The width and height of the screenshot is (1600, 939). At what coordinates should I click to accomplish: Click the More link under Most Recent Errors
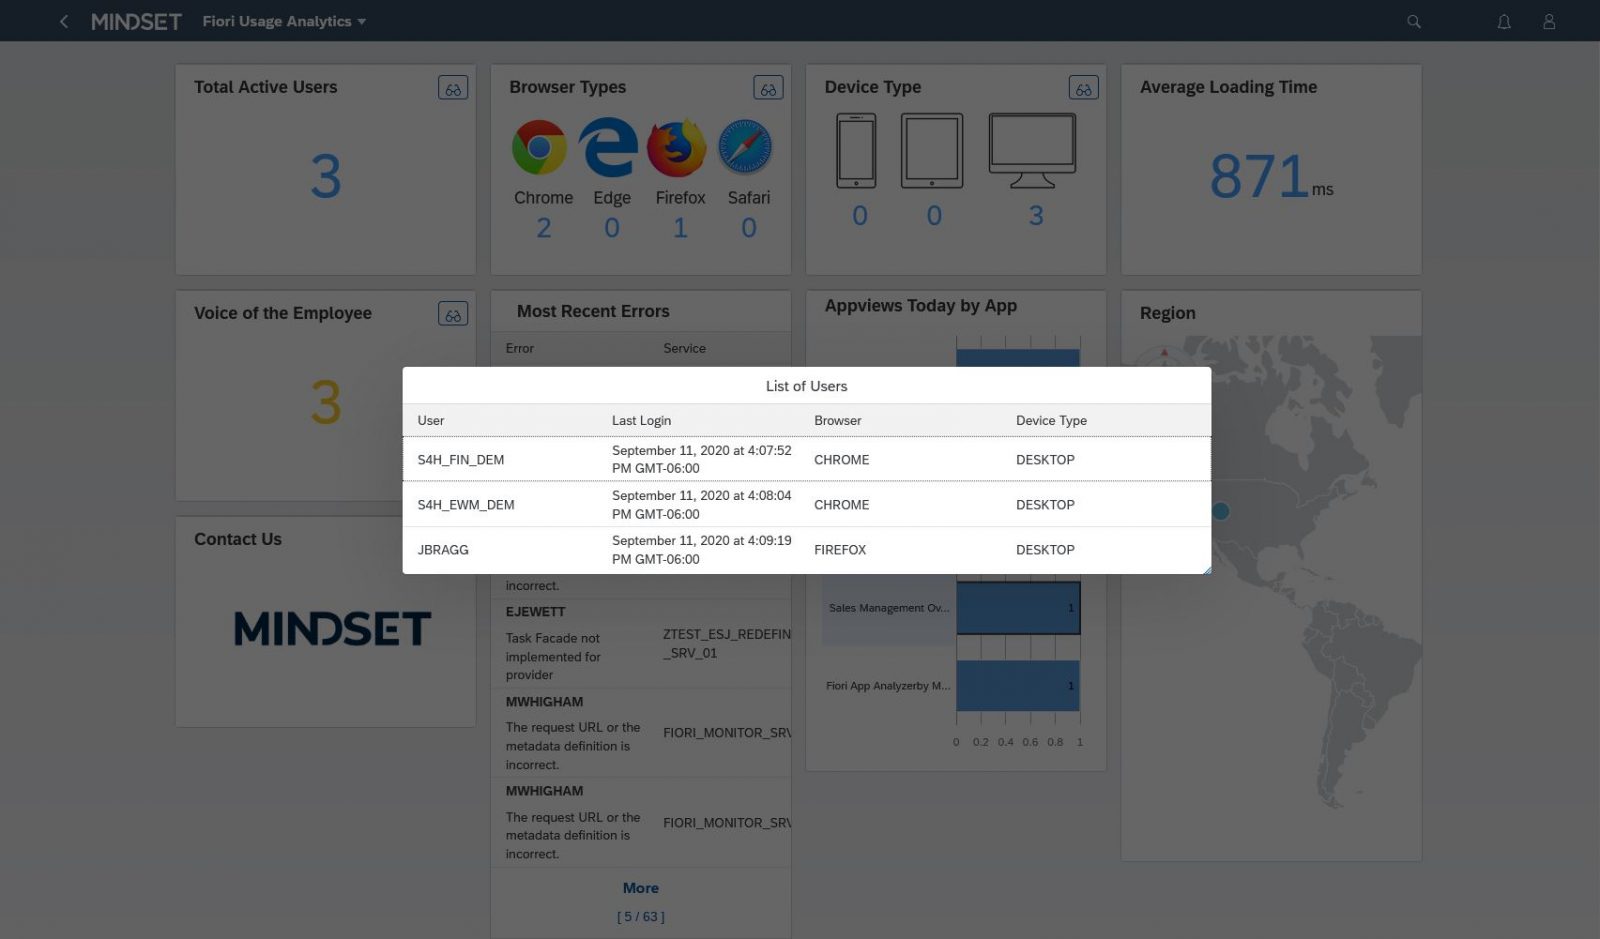pyautogui.click(x=640, y=887)
